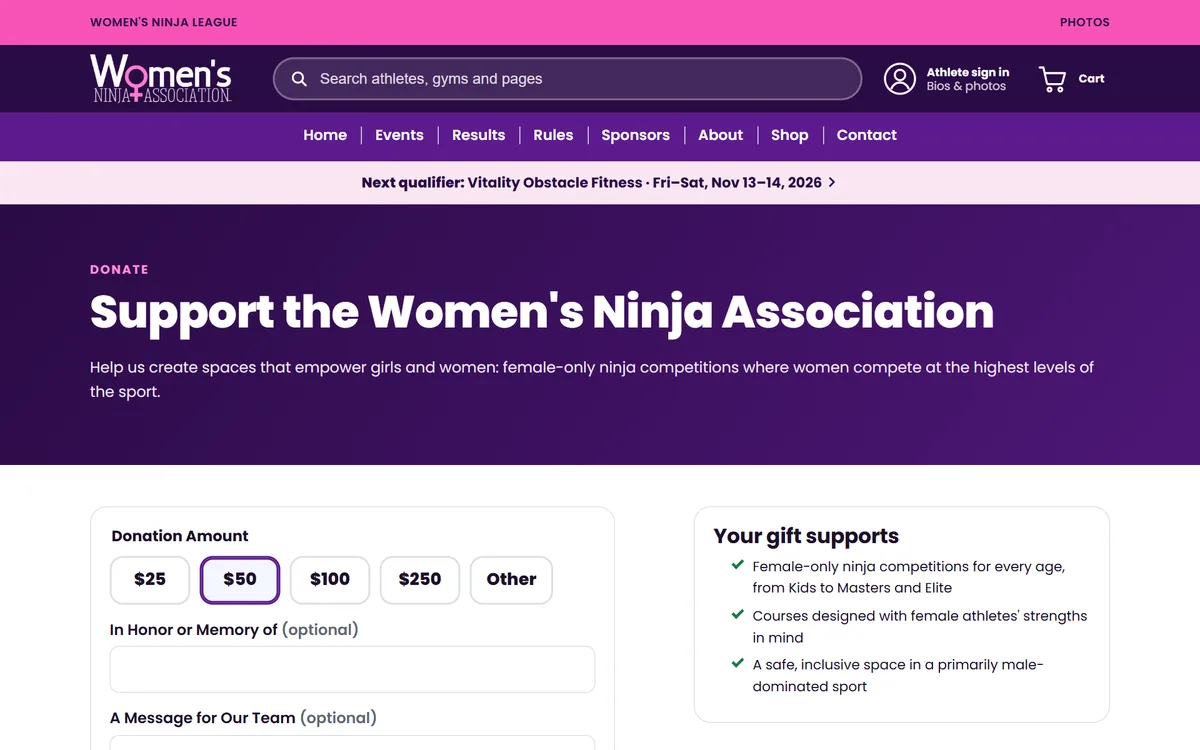Select the $50 donation amount
1200x750 pixels.
240,580
